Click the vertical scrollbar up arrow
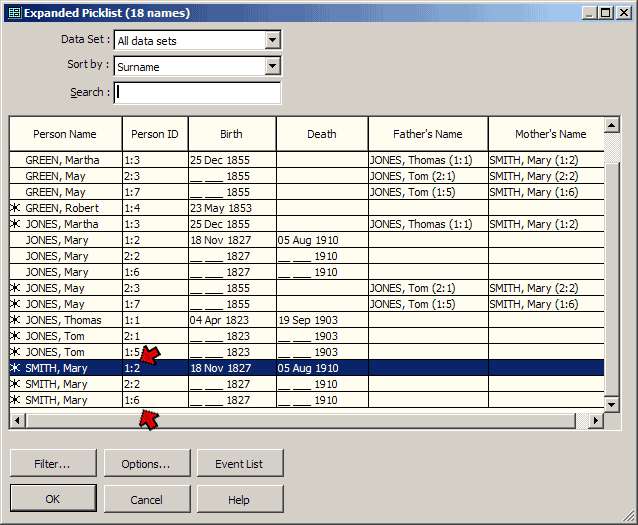The width and height of the screenshot is (638, 525). (x=612, y=125)
